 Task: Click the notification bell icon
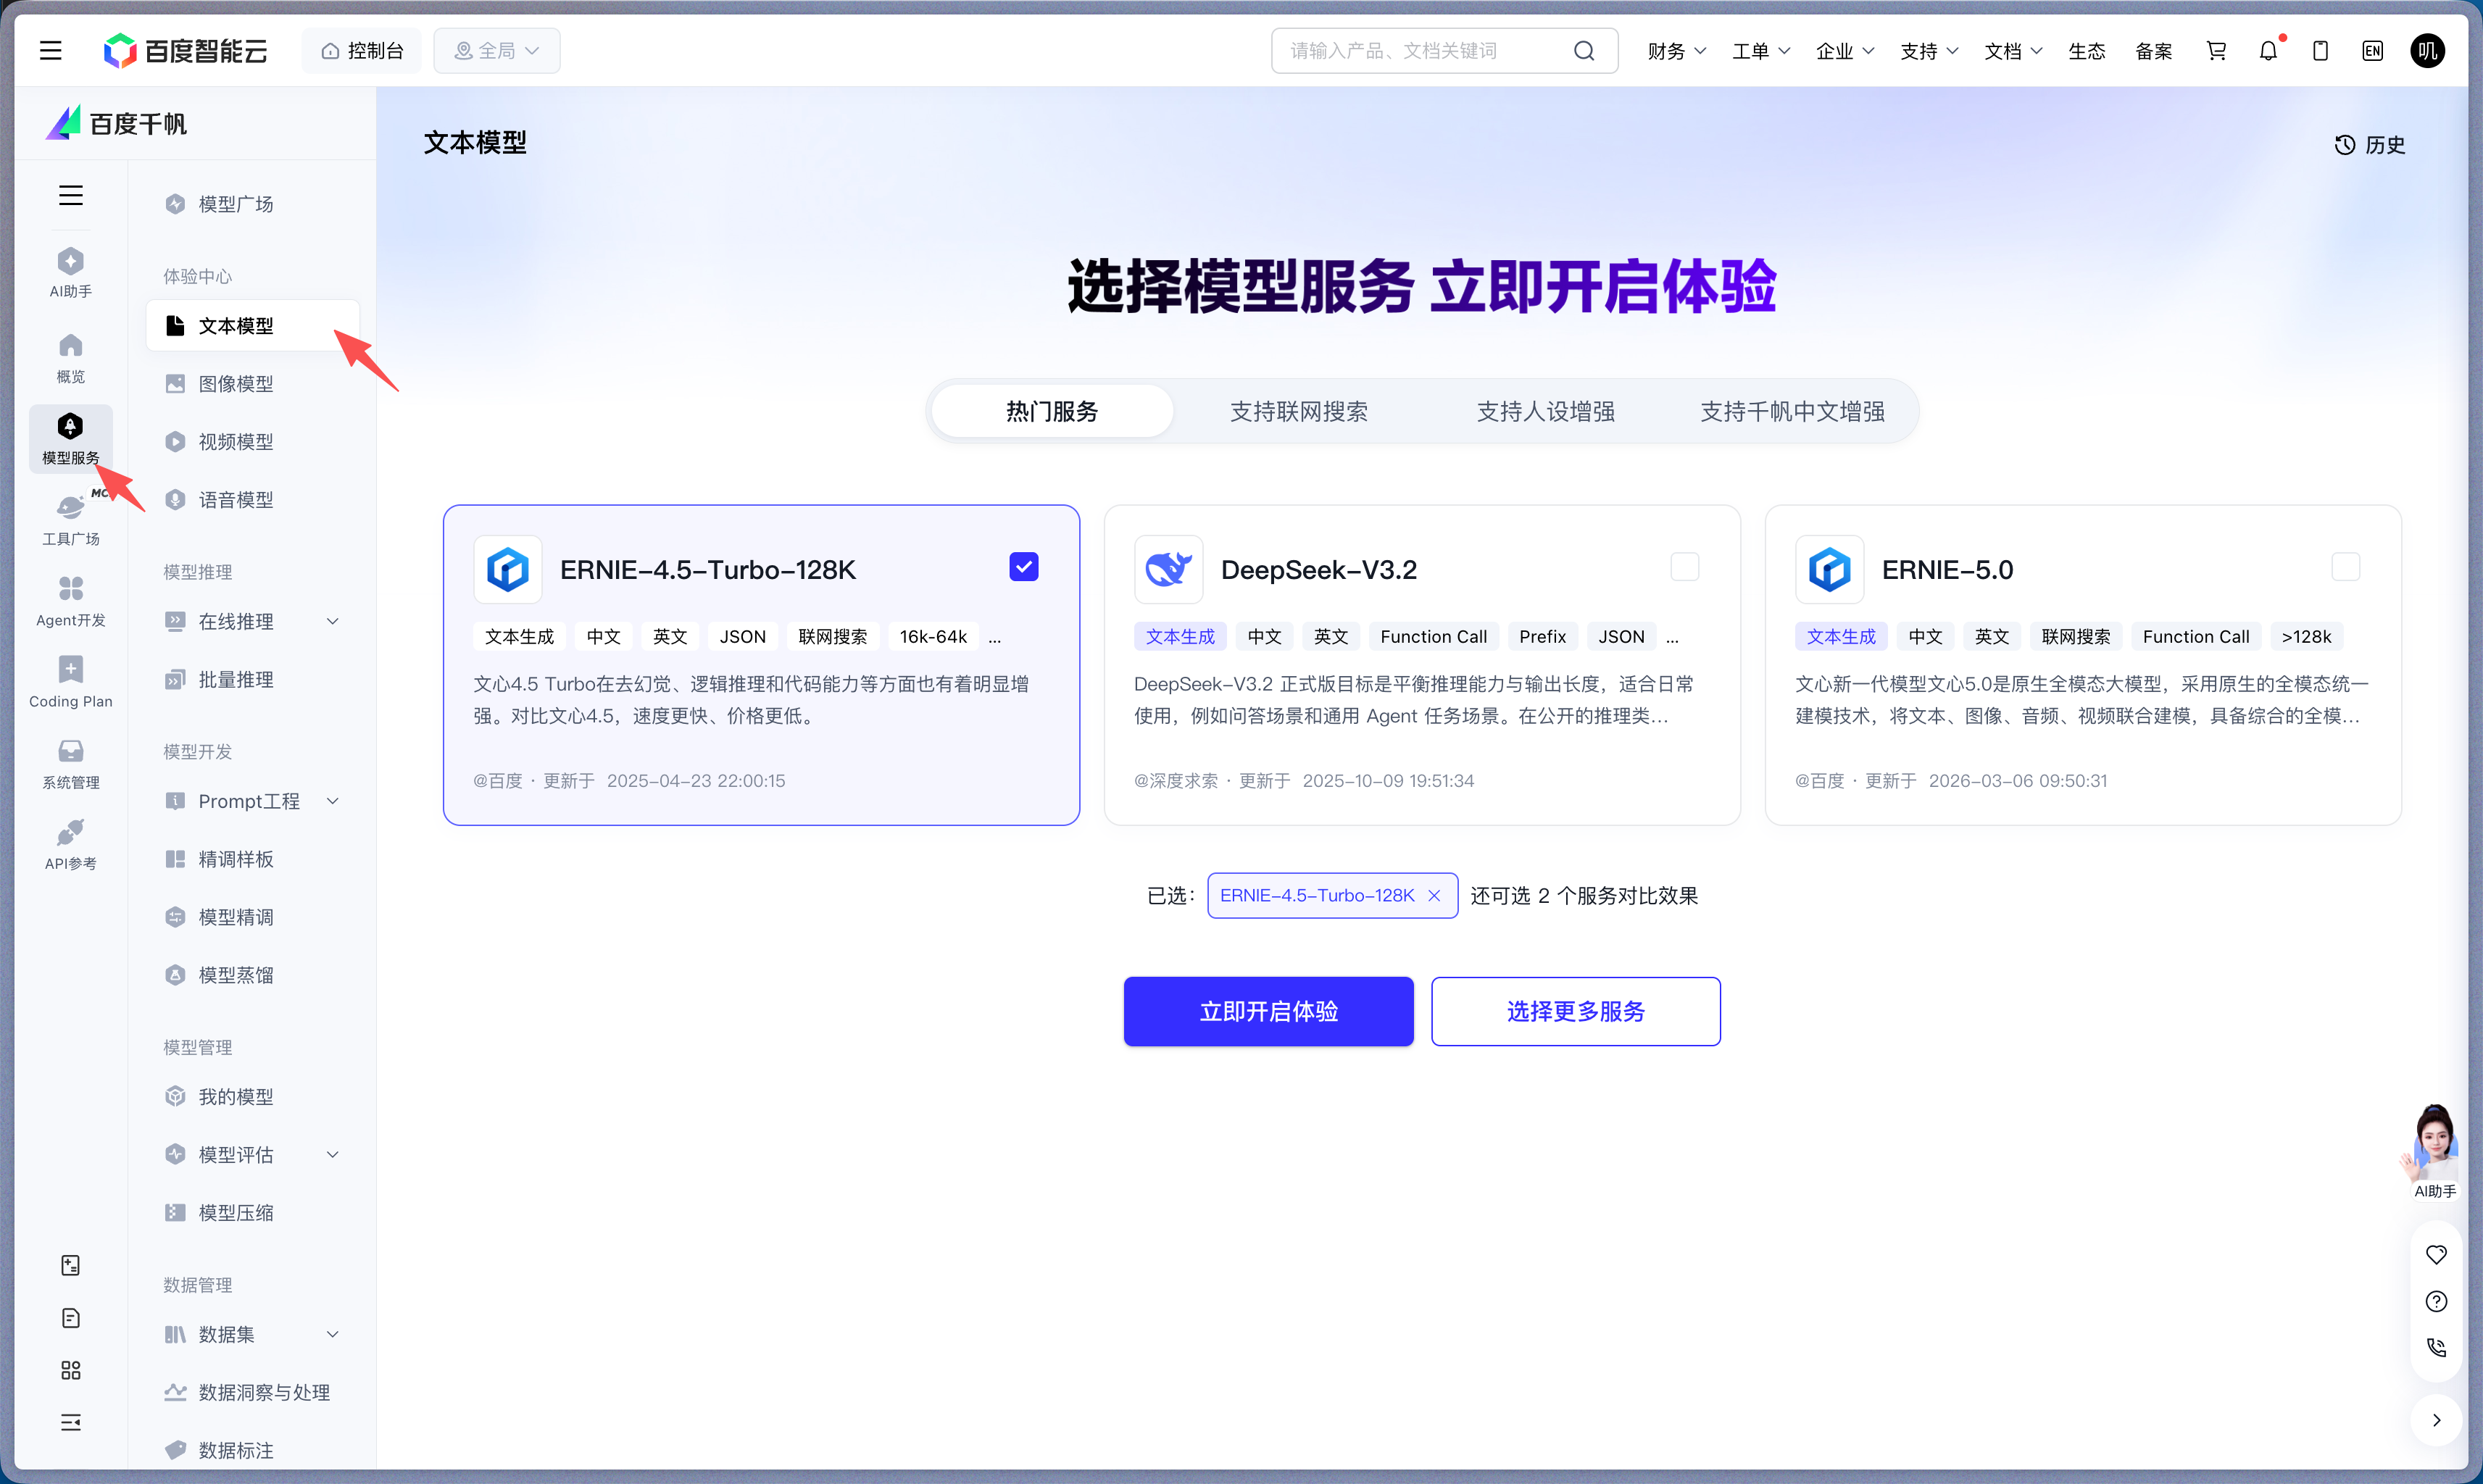coord(2268,50)
